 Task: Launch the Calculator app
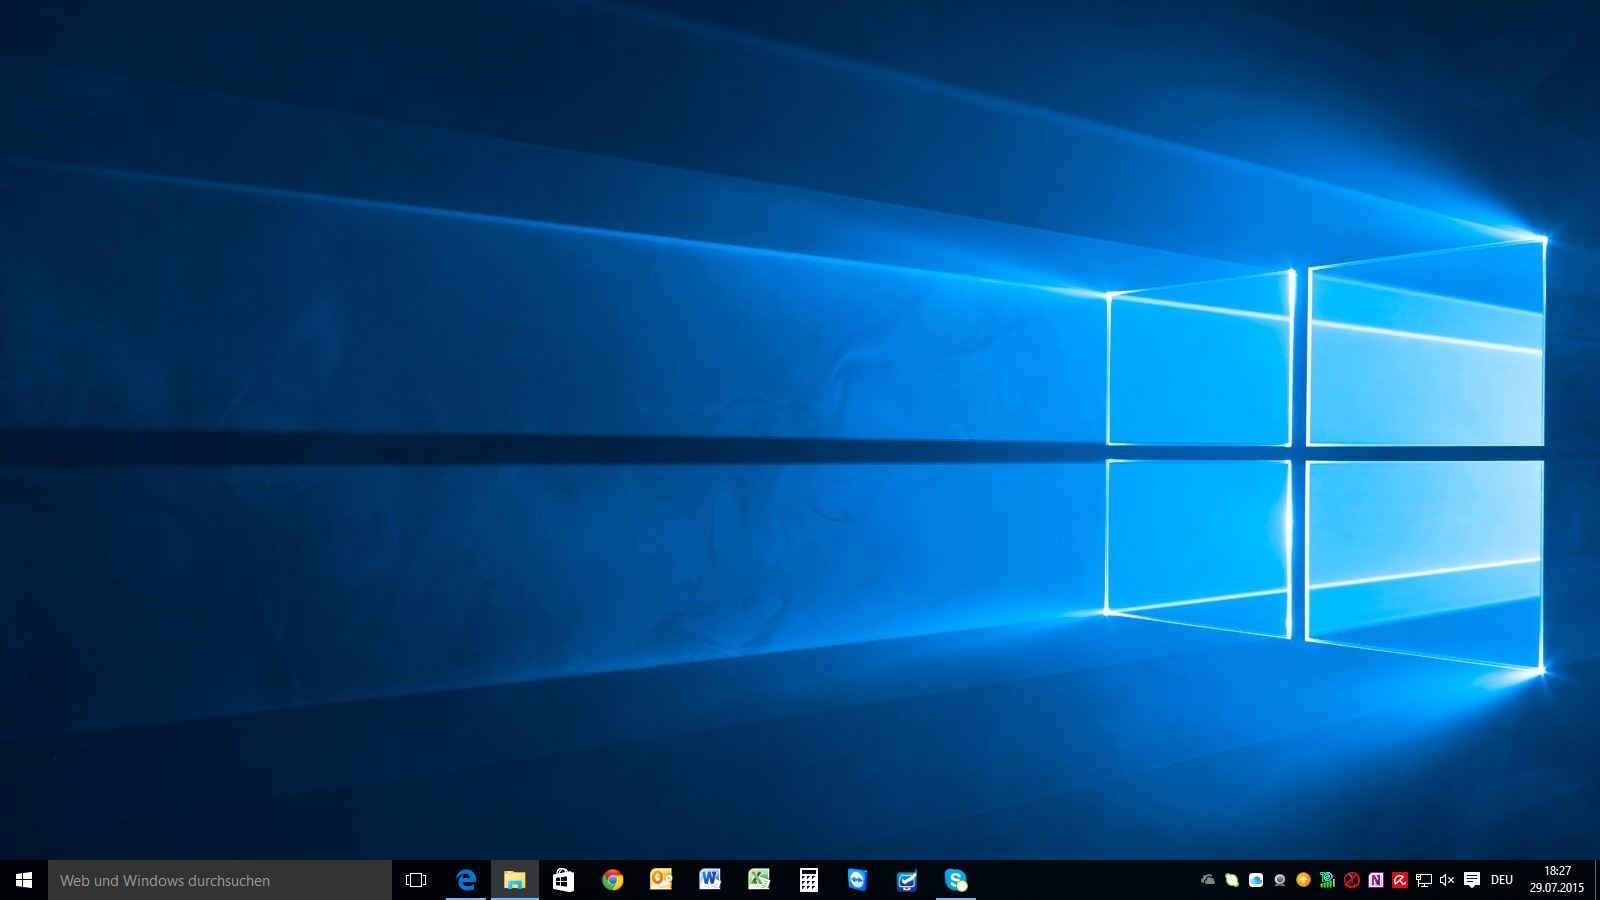click(x=809, y=880)
